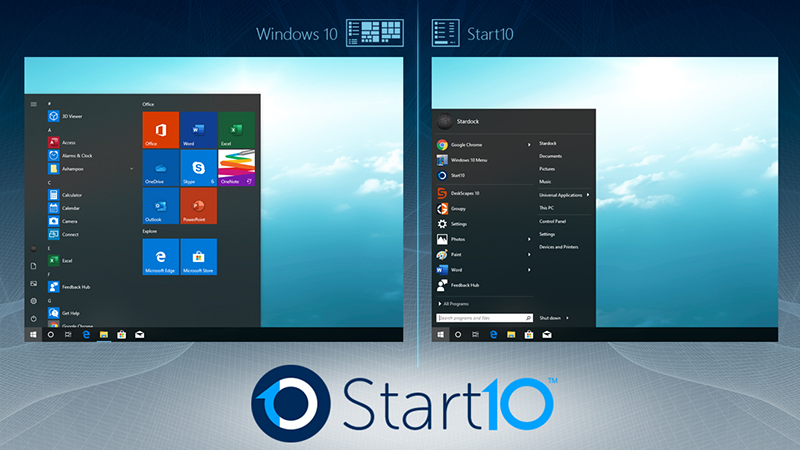Open the OneNote tile
This screenshot has width=800, height=450.
pos(236,168)
